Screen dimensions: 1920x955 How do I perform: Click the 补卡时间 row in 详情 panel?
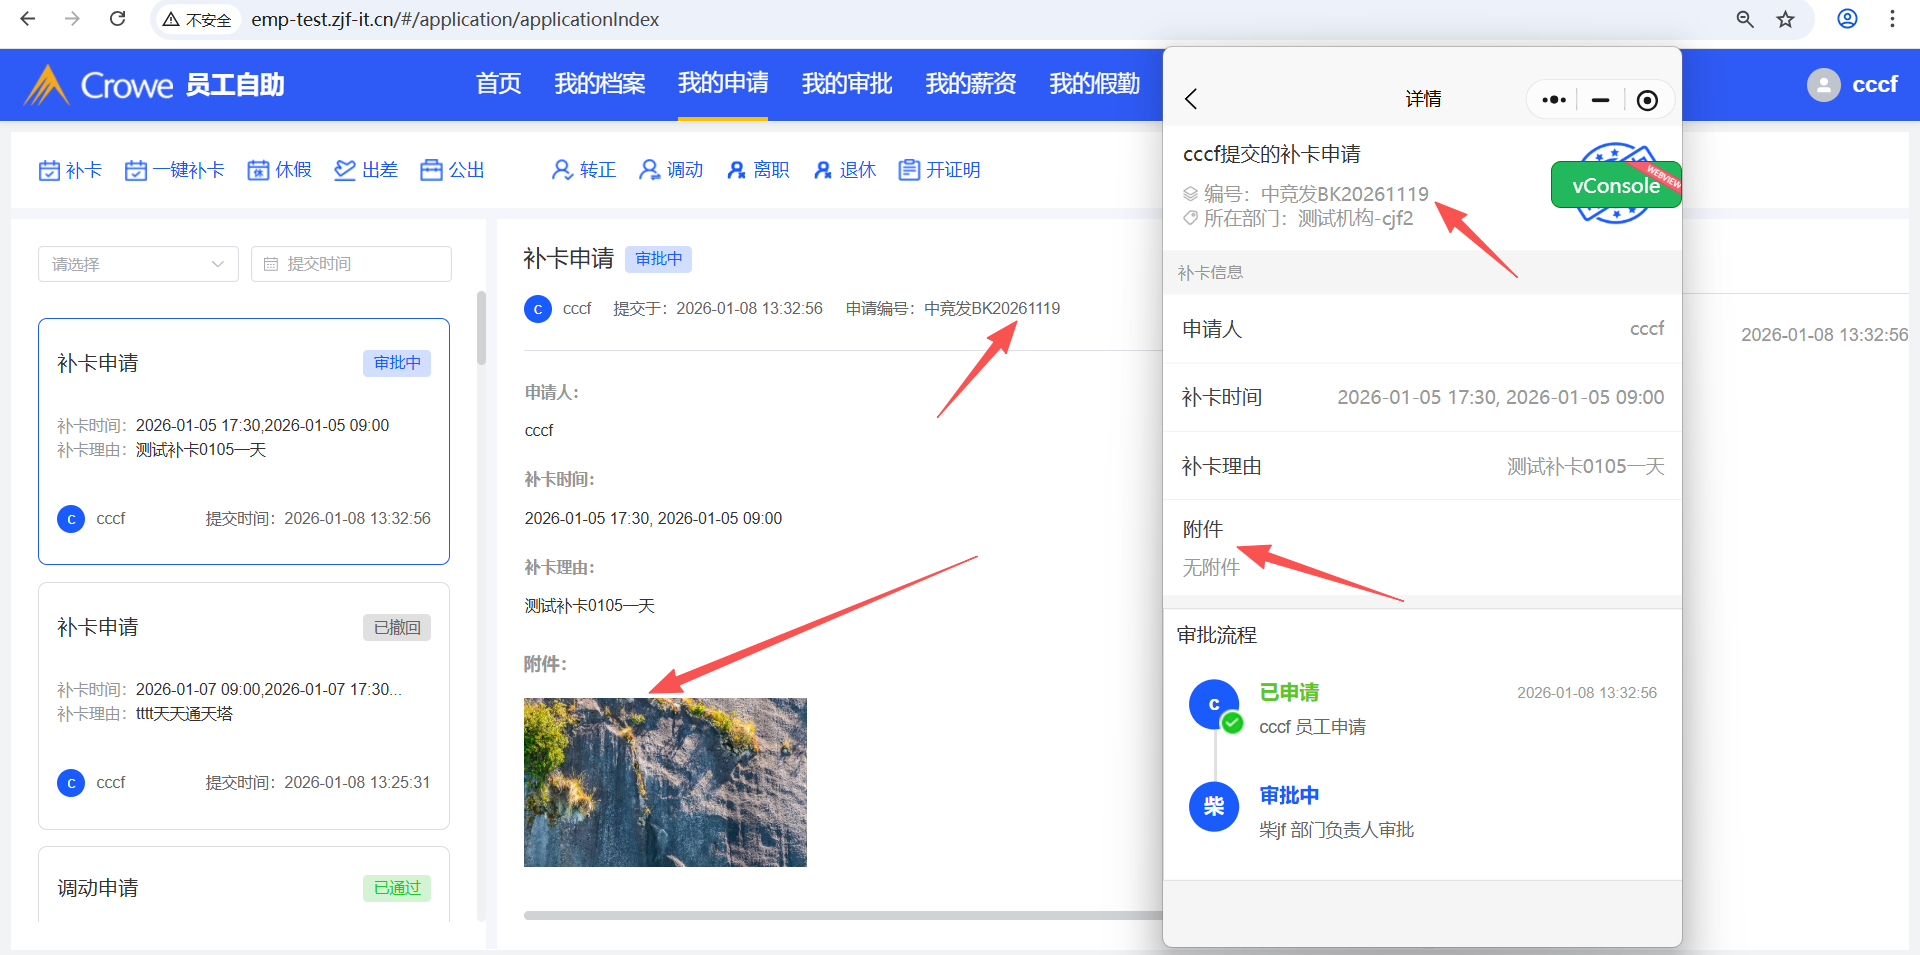coord(1422,397)
